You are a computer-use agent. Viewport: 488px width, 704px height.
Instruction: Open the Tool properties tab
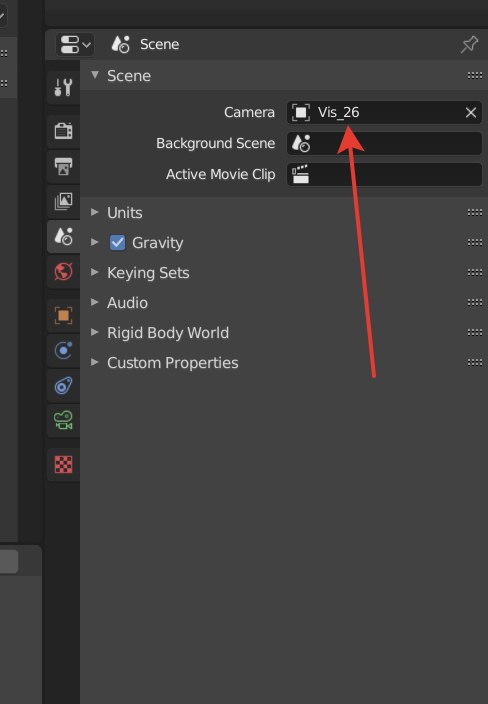pyautogui.click(x=63, y=87)
